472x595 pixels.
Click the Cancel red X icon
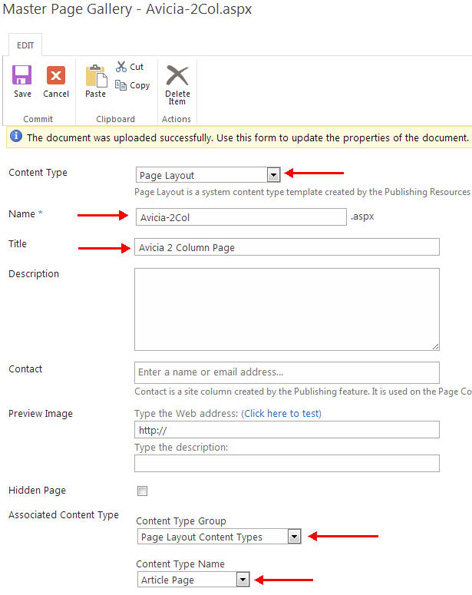click(56, 75)
